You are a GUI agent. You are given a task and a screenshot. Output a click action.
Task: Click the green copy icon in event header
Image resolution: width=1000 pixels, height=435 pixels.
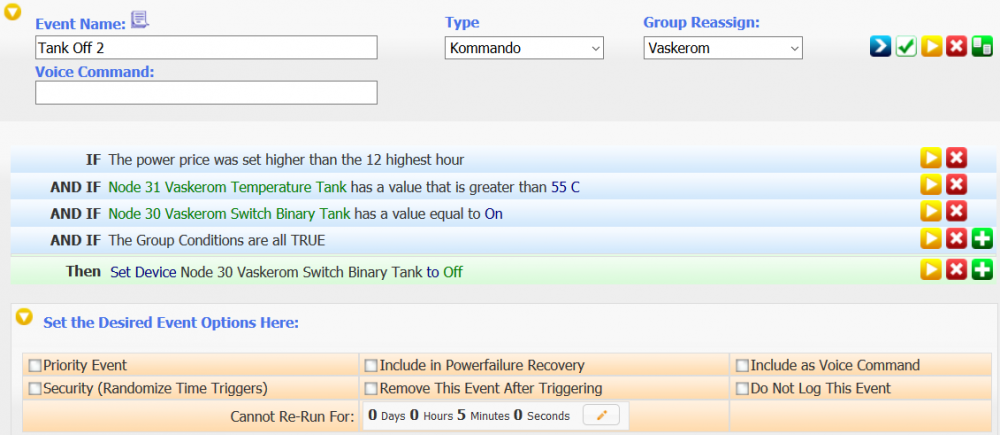click(982, 47)
